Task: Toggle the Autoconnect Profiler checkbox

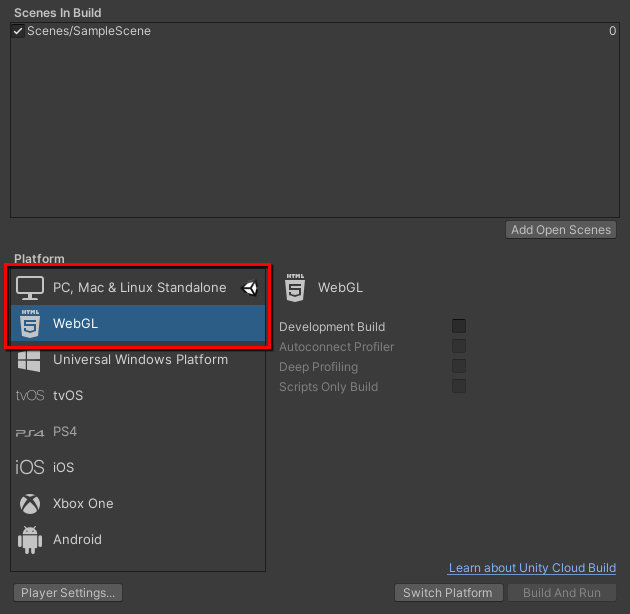Action: pos(459,346)
